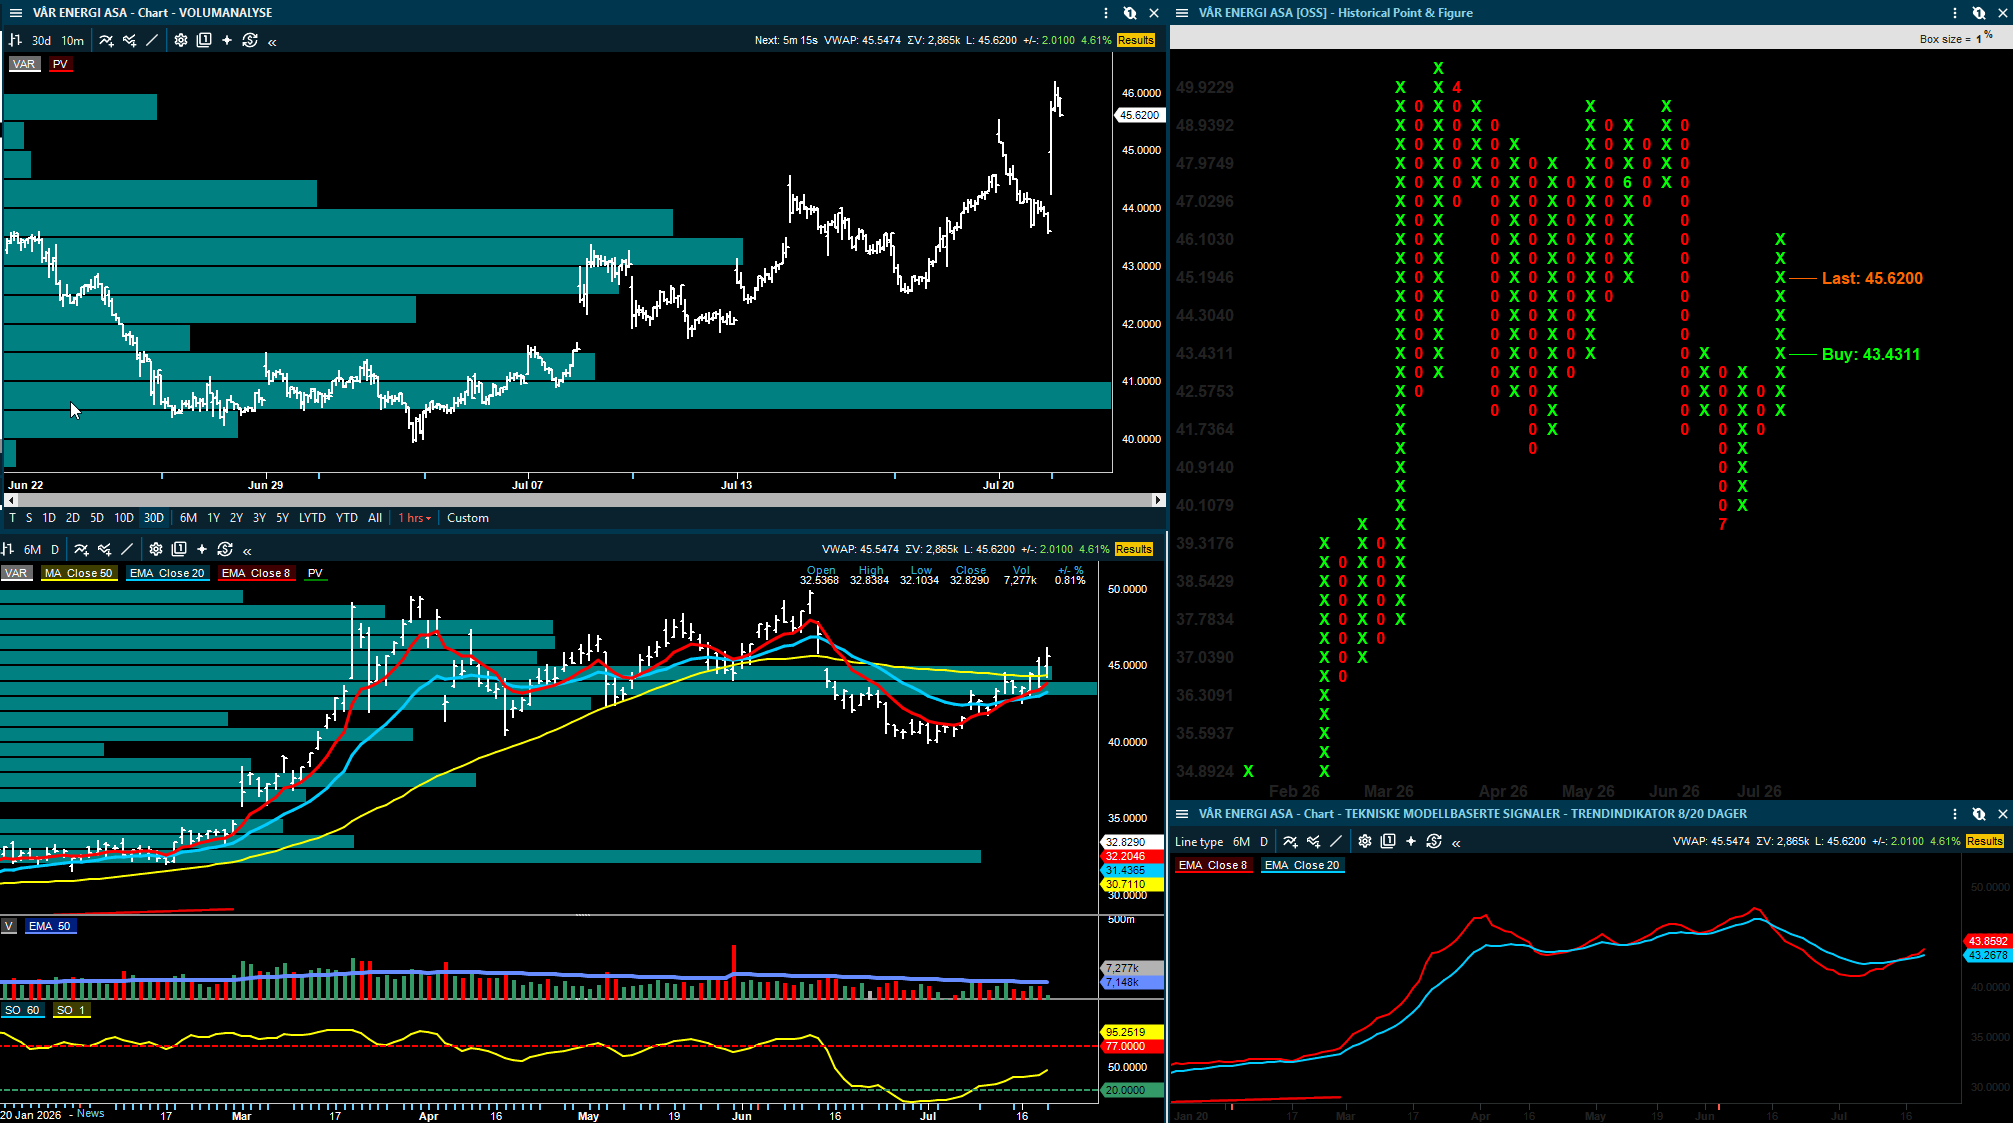2013x1123 pixels.
Task: Open Line type dropdown in Trendindikator toolbar
Action: [1199, 842]
